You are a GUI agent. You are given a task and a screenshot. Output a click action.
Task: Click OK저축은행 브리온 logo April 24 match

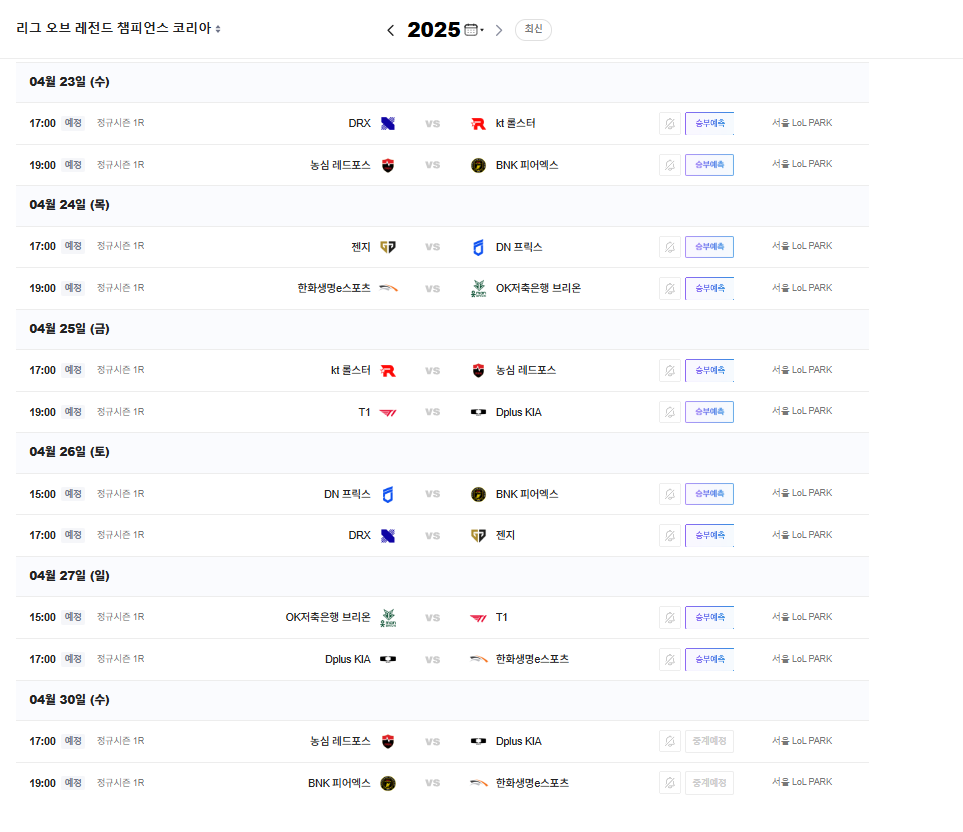(x=478, y=288)
